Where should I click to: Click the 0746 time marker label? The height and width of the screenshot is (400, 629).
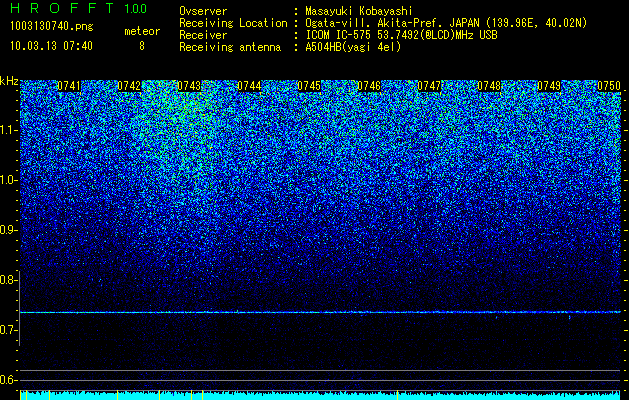click(x=369, y=86)
